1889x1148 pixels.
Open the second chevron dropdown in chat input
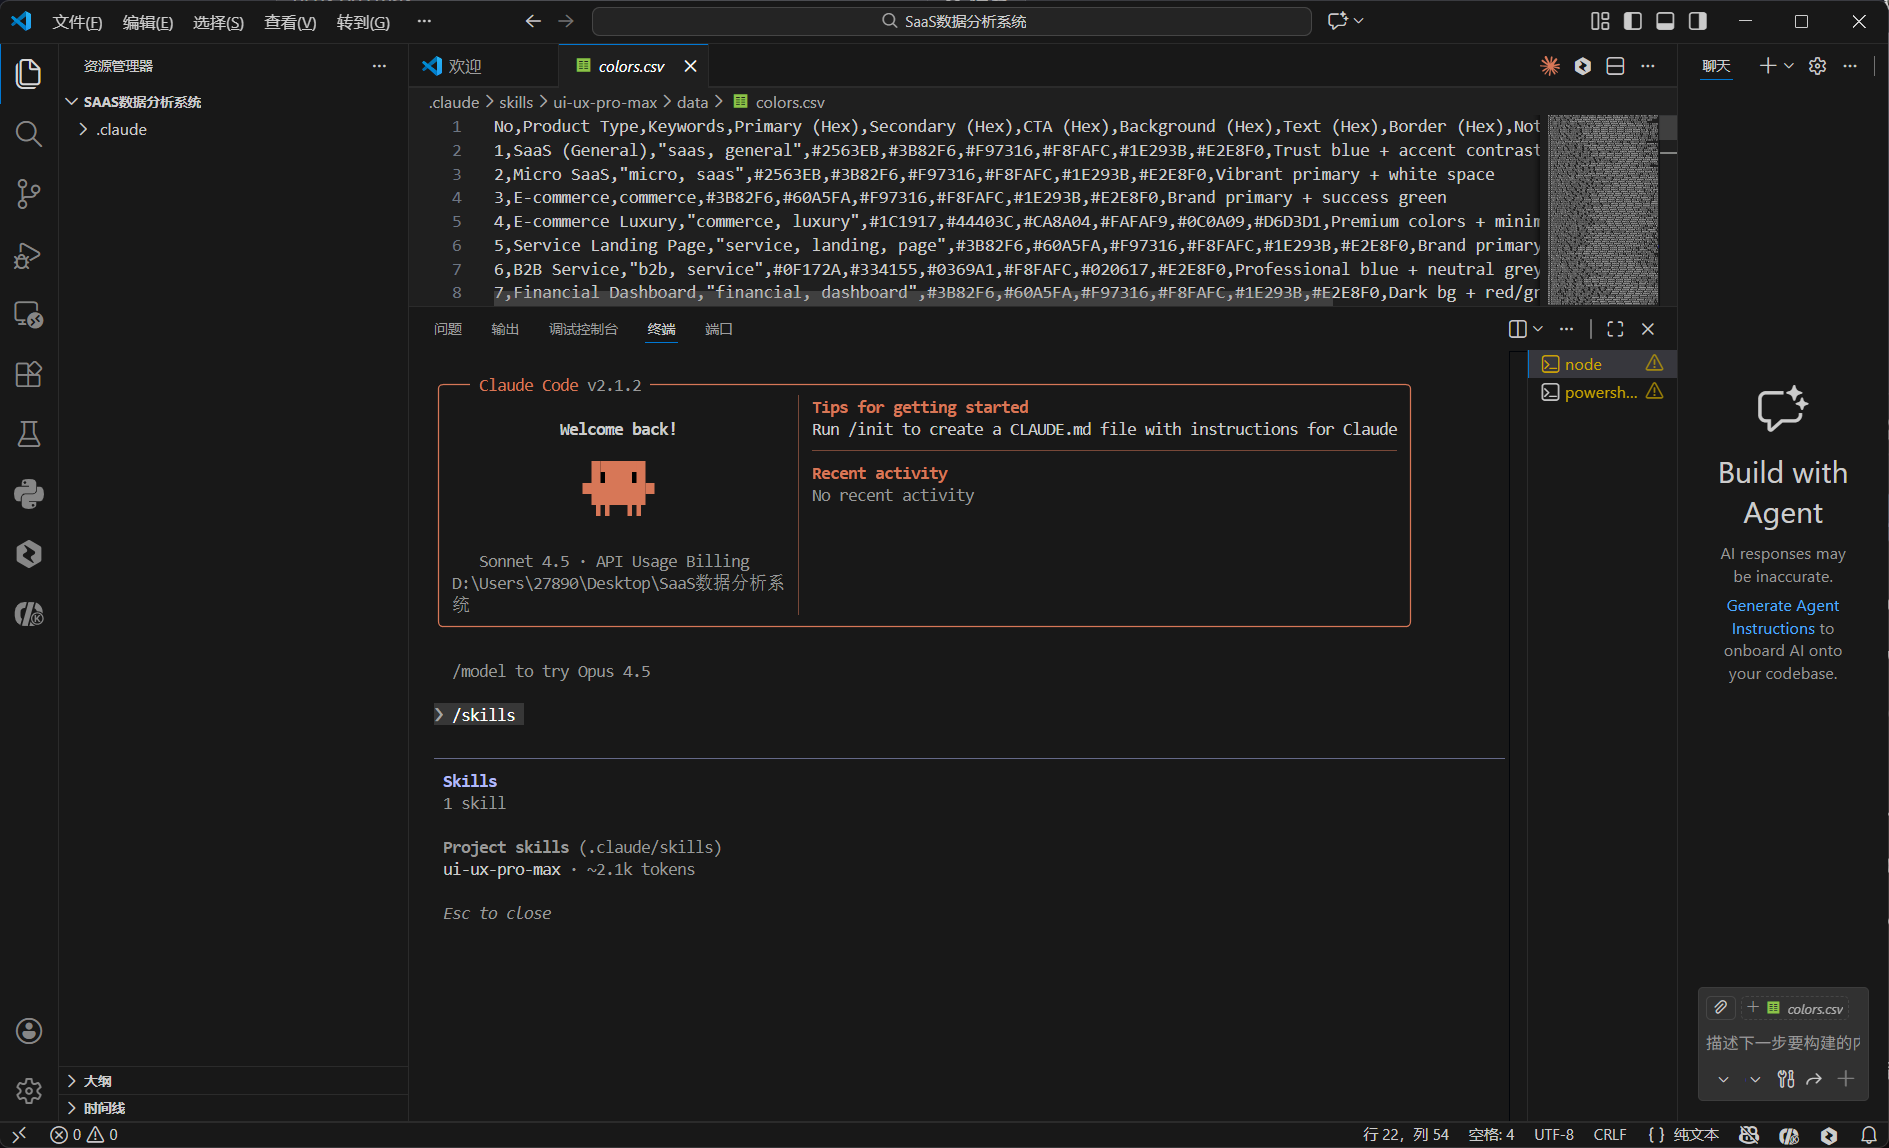pos(1755,1079)
